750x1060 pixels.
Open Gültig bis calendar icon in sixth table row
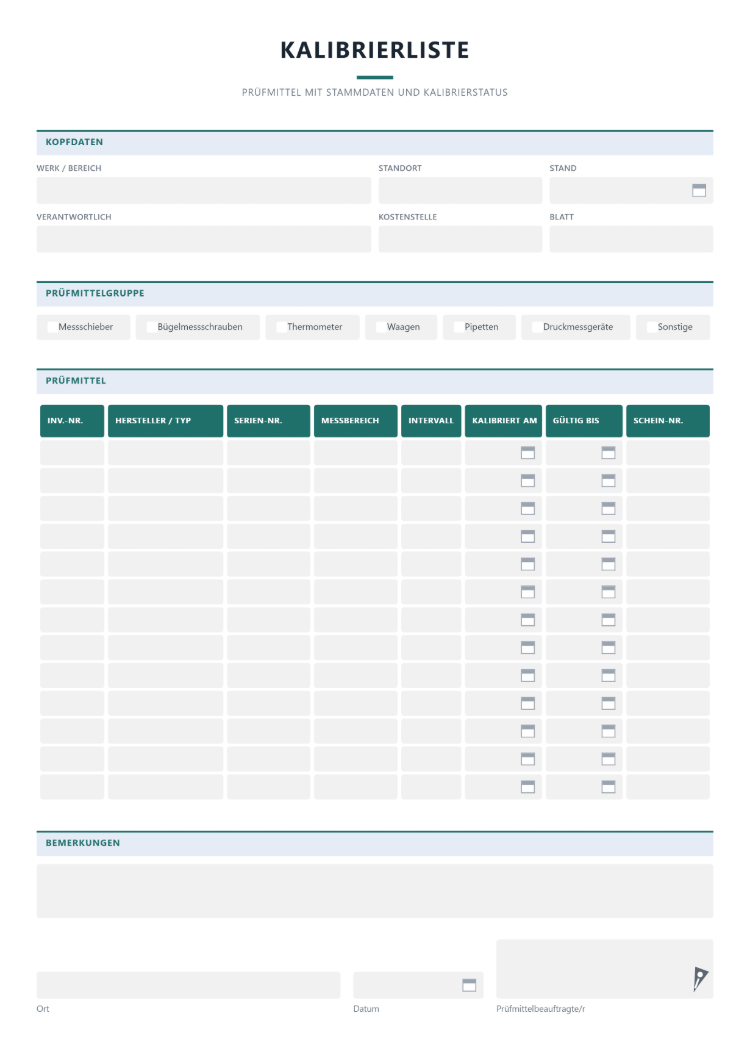coord(608,592)
